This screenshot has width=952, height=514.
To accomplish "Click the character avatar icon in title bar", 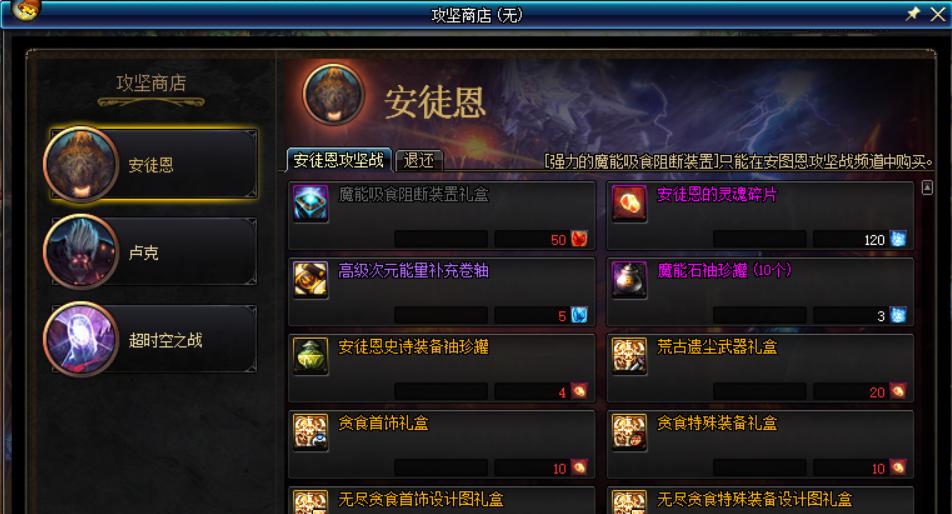I will pos(26,9).
